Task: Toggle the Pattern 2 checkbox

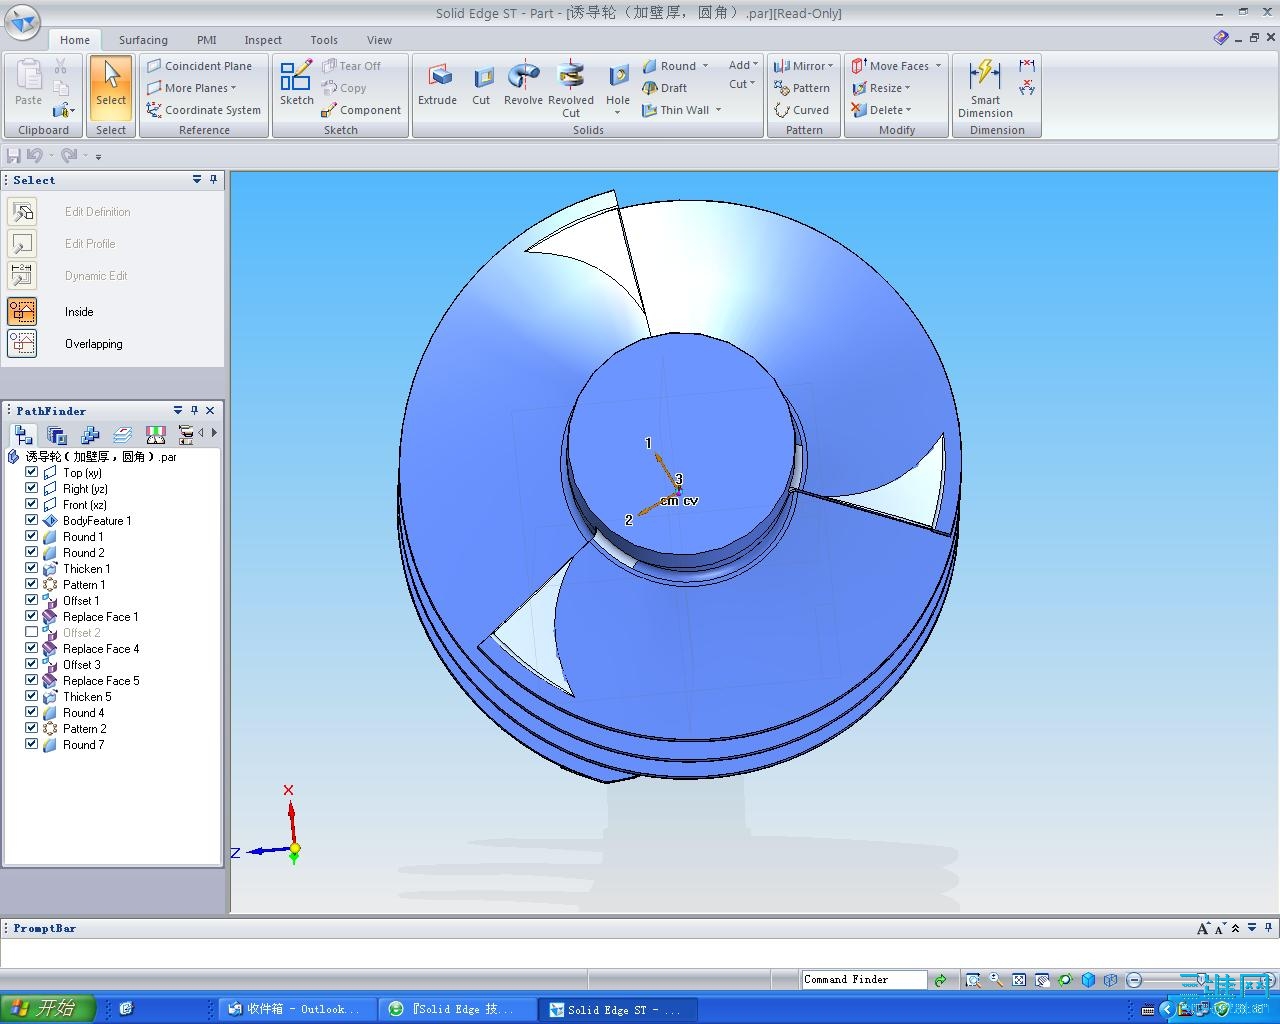Action: 31,728
